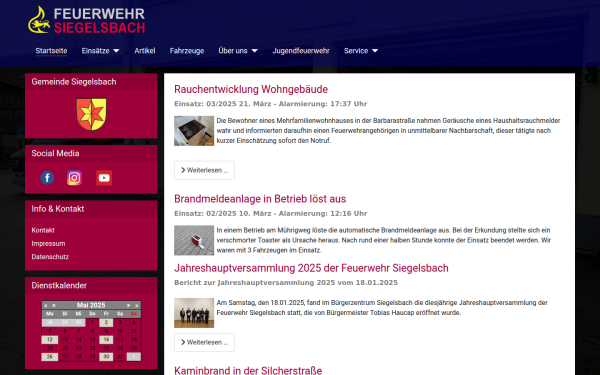View the toaster thumbnail for Brandmeldeanlage
600x375 pixels.
pos(194,240)
